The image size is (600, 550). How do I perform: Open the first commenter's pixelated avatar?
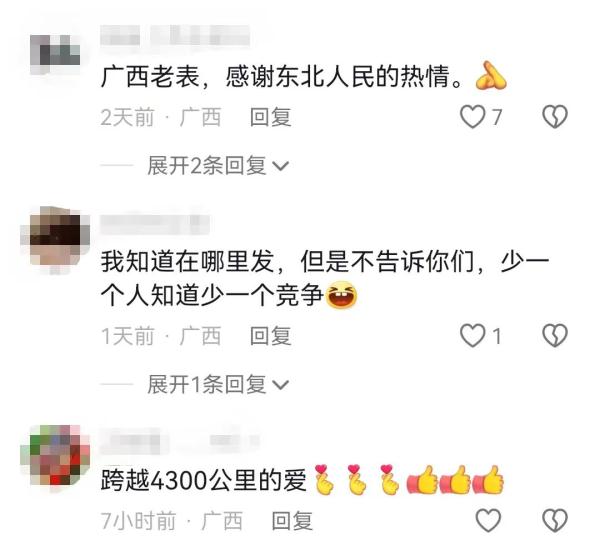pos(55,54)
